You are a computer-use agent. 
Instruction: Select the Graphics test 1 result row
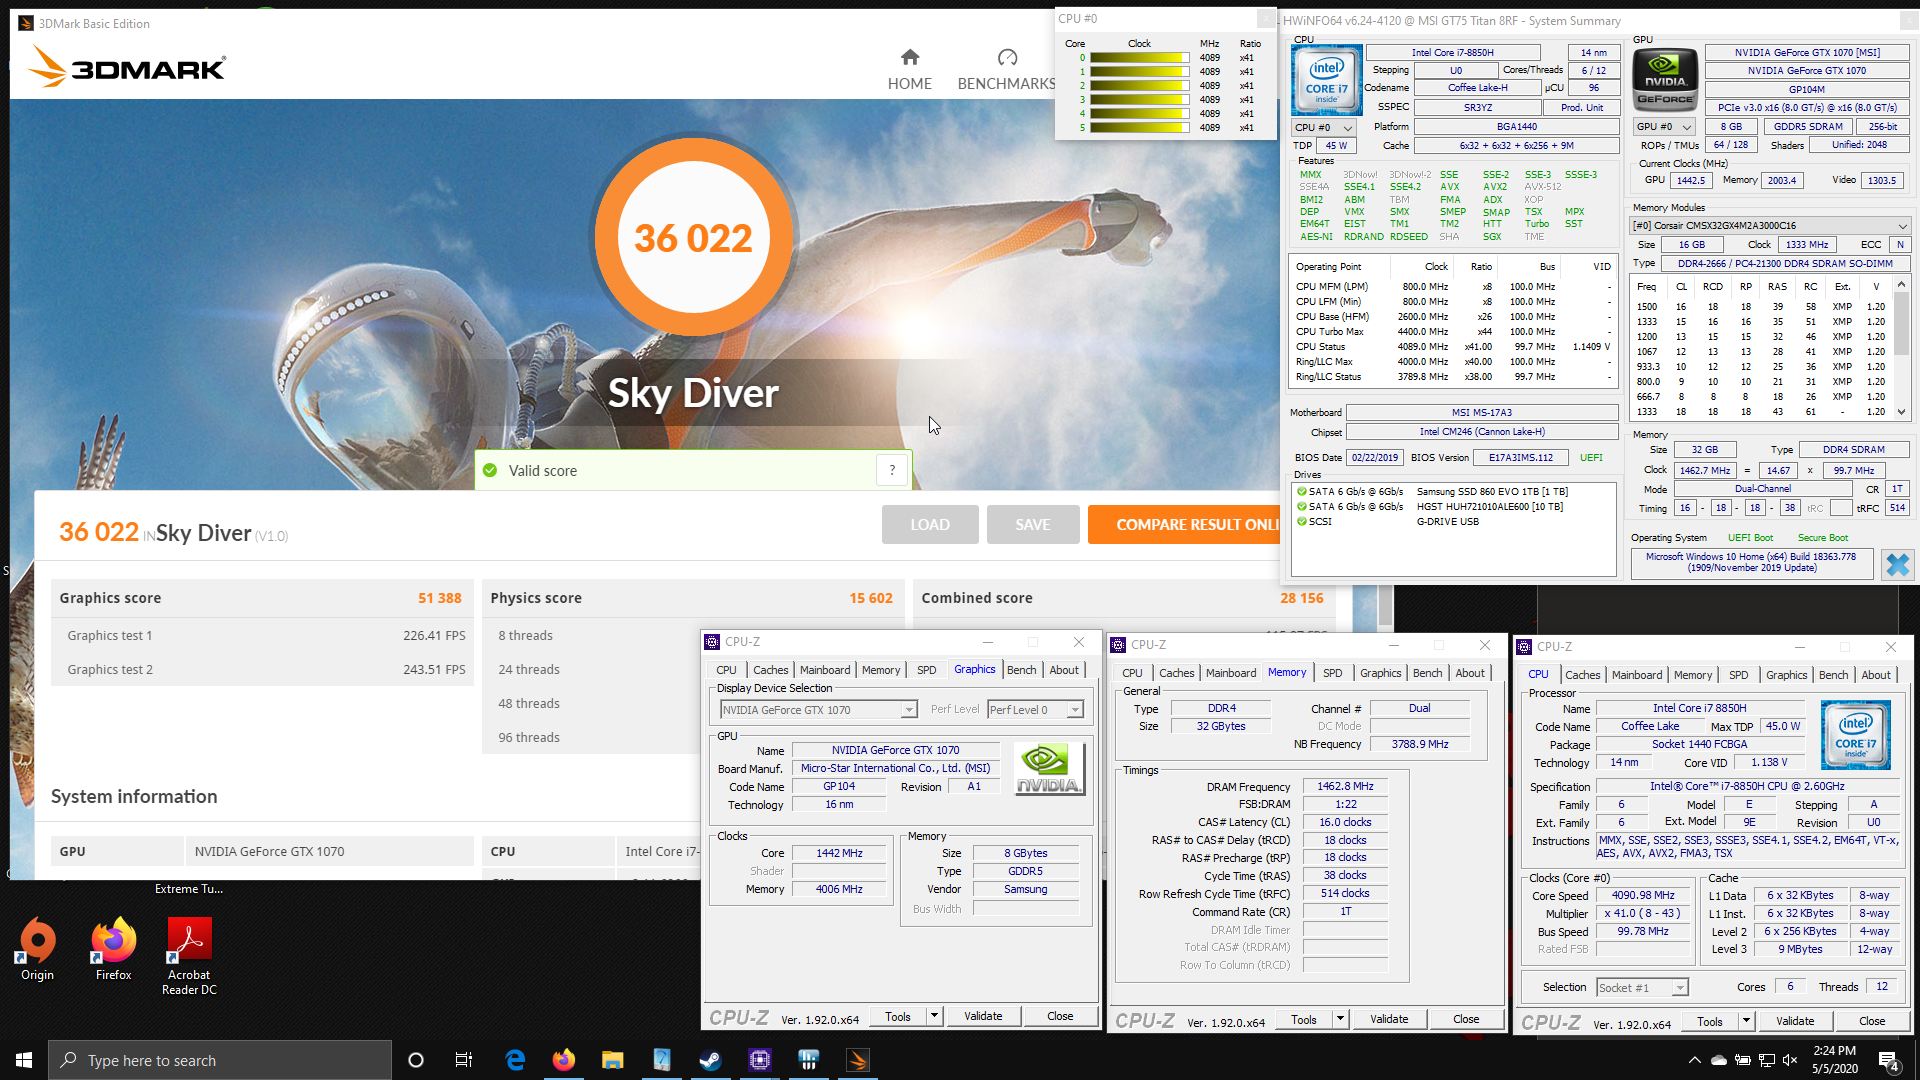262,635
